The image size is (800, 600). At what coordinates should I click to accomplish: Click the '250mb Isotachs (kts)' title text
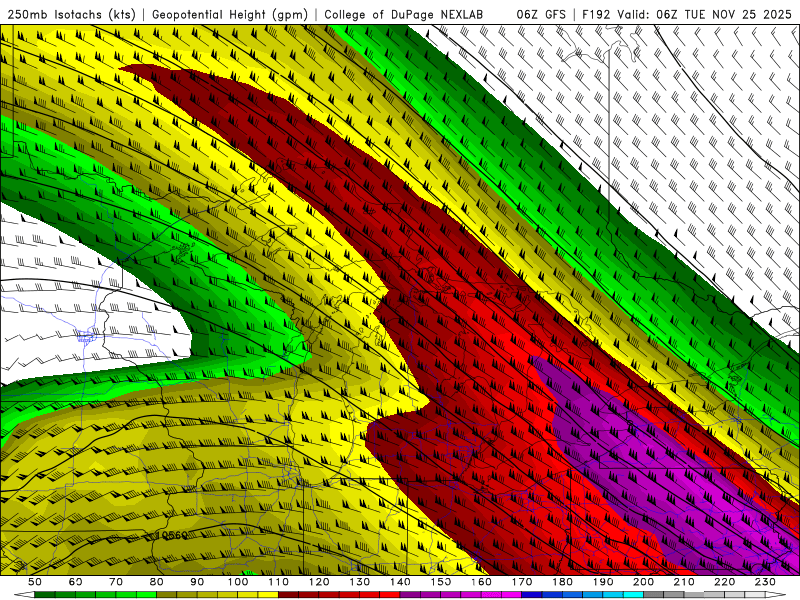(x=71, y=14)
